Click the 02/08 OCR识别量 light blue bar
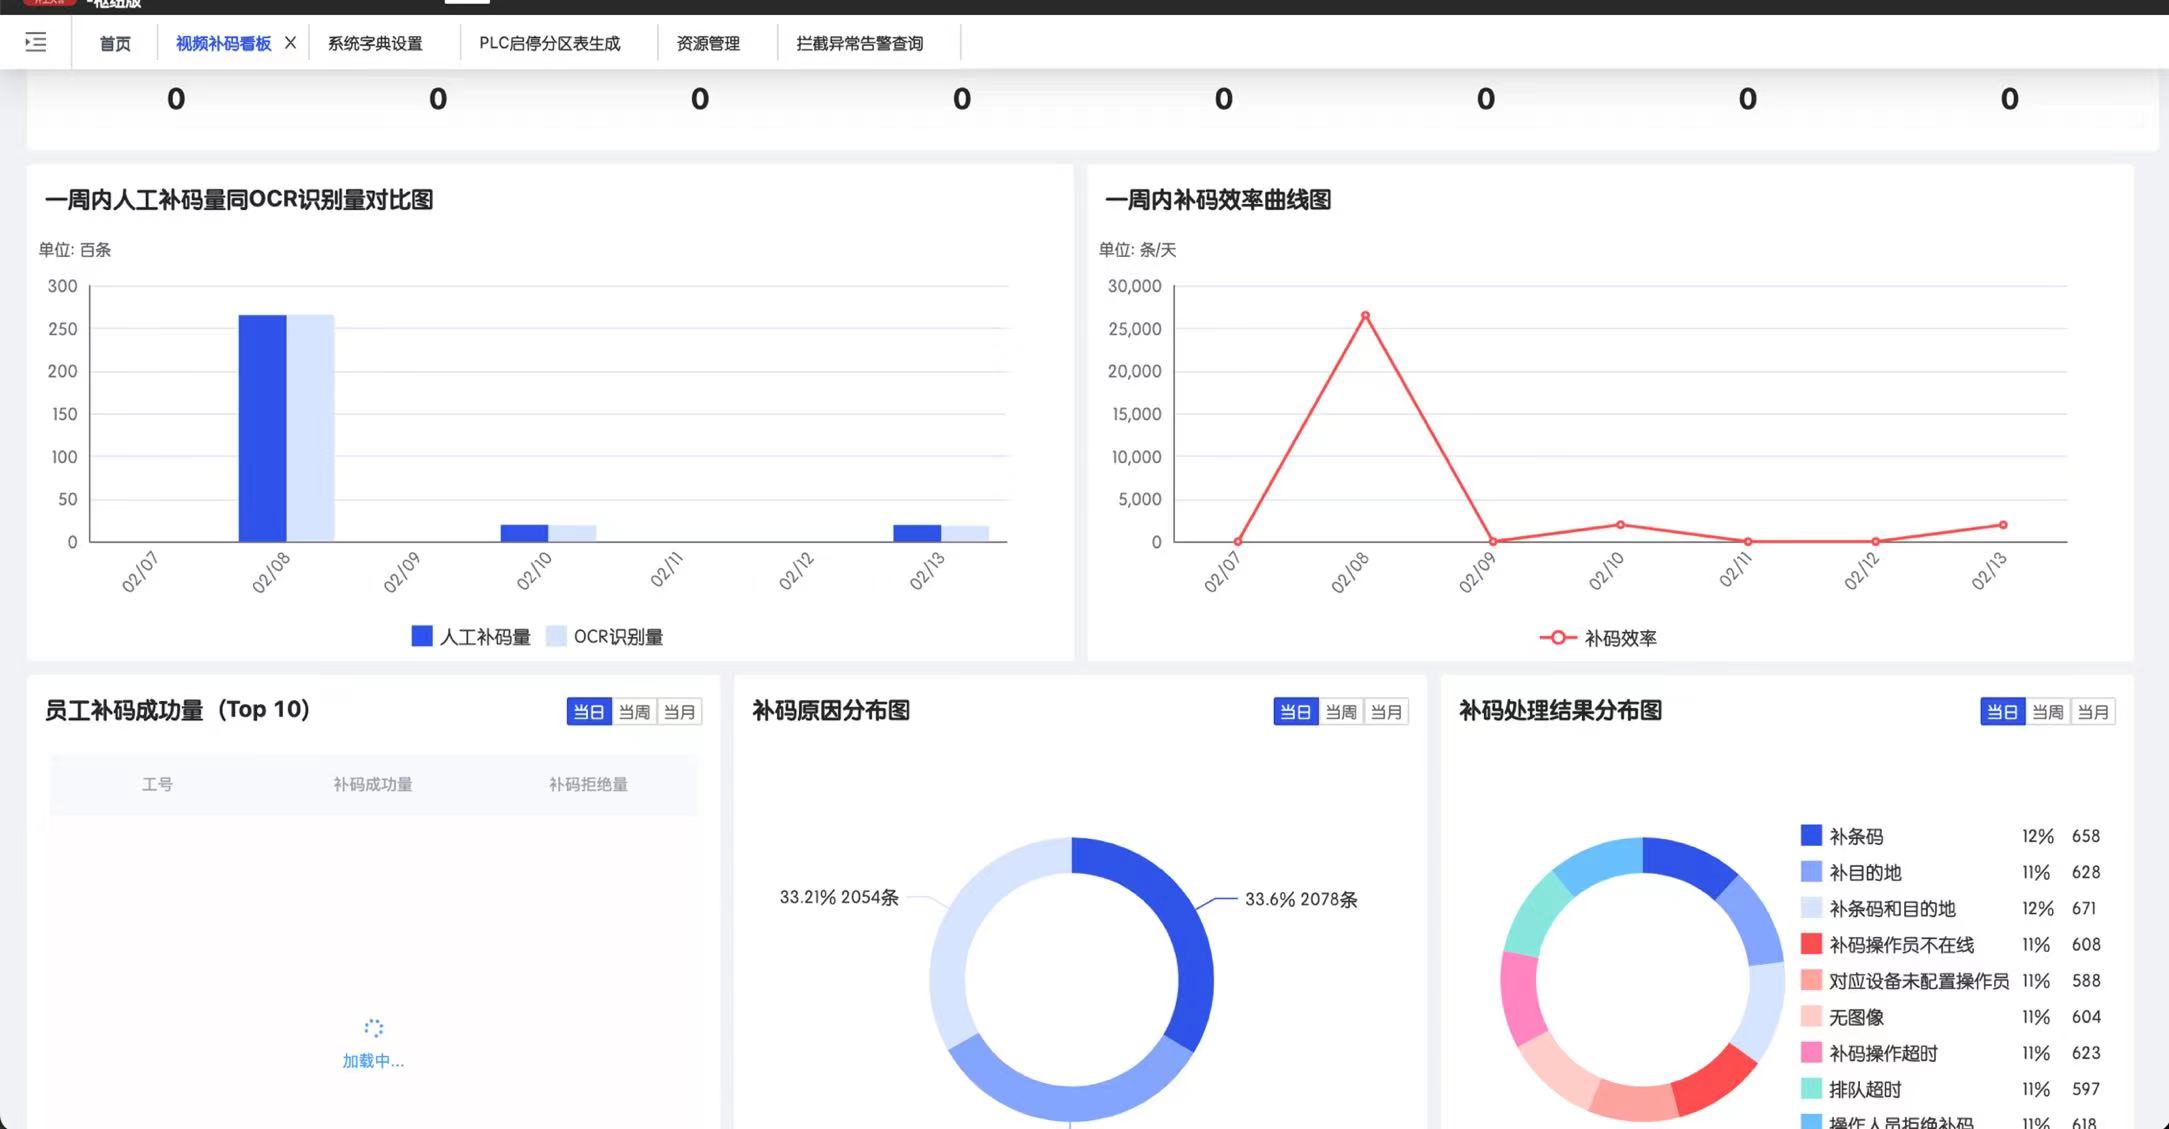 click(x=311, y=428)
